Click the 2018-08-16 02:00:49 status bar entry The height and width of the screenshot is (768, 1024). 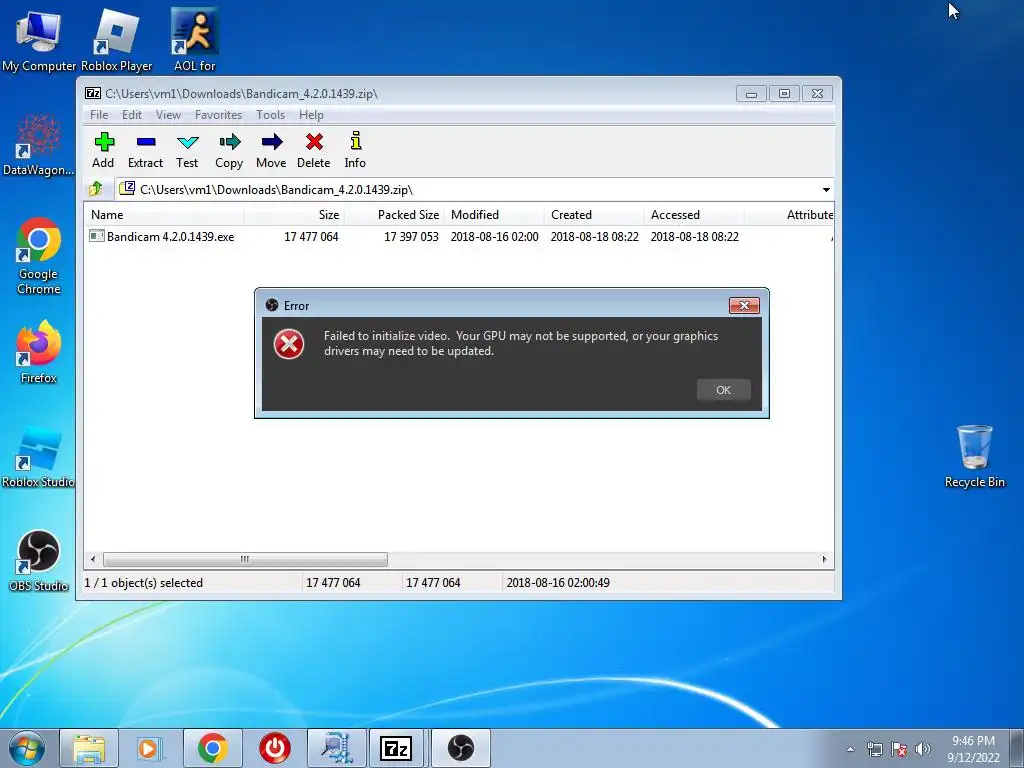coord(558,583)
